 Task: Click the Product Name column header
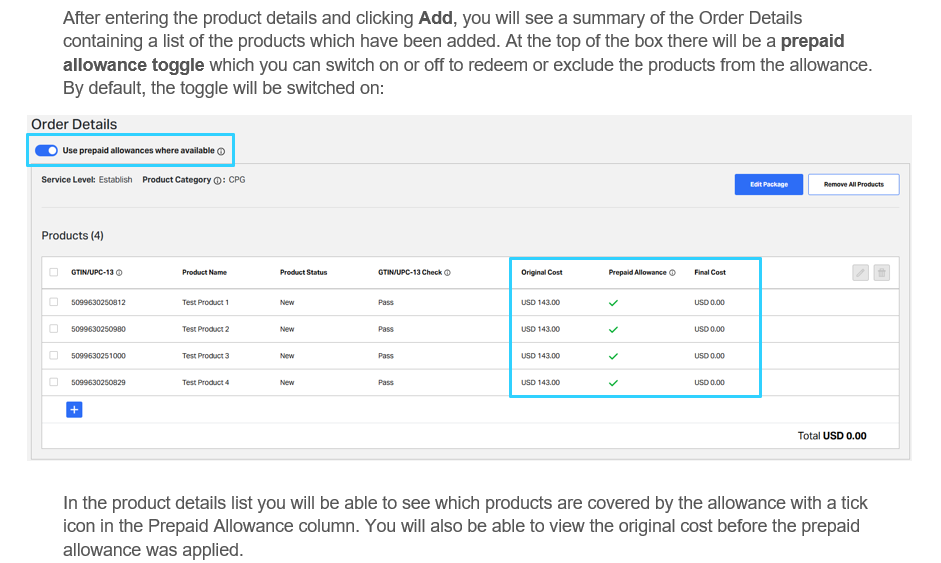pos(204,273)
